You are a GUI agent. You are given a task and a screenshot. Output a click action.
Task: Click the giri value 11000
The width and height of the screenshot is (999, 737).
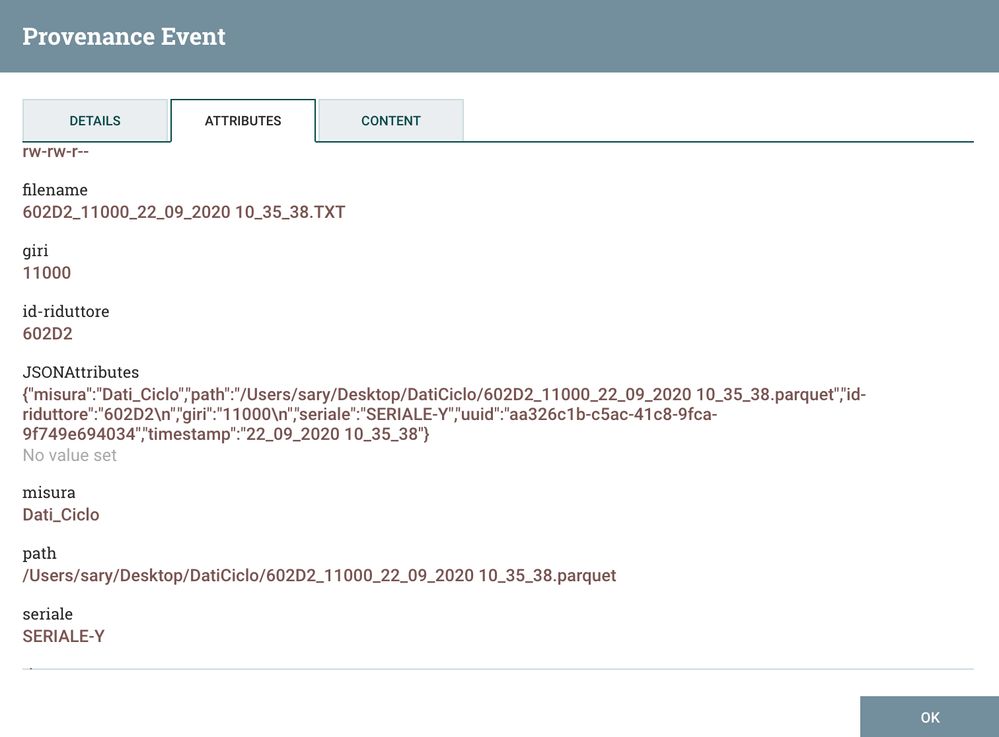click(x=47, y=273)
